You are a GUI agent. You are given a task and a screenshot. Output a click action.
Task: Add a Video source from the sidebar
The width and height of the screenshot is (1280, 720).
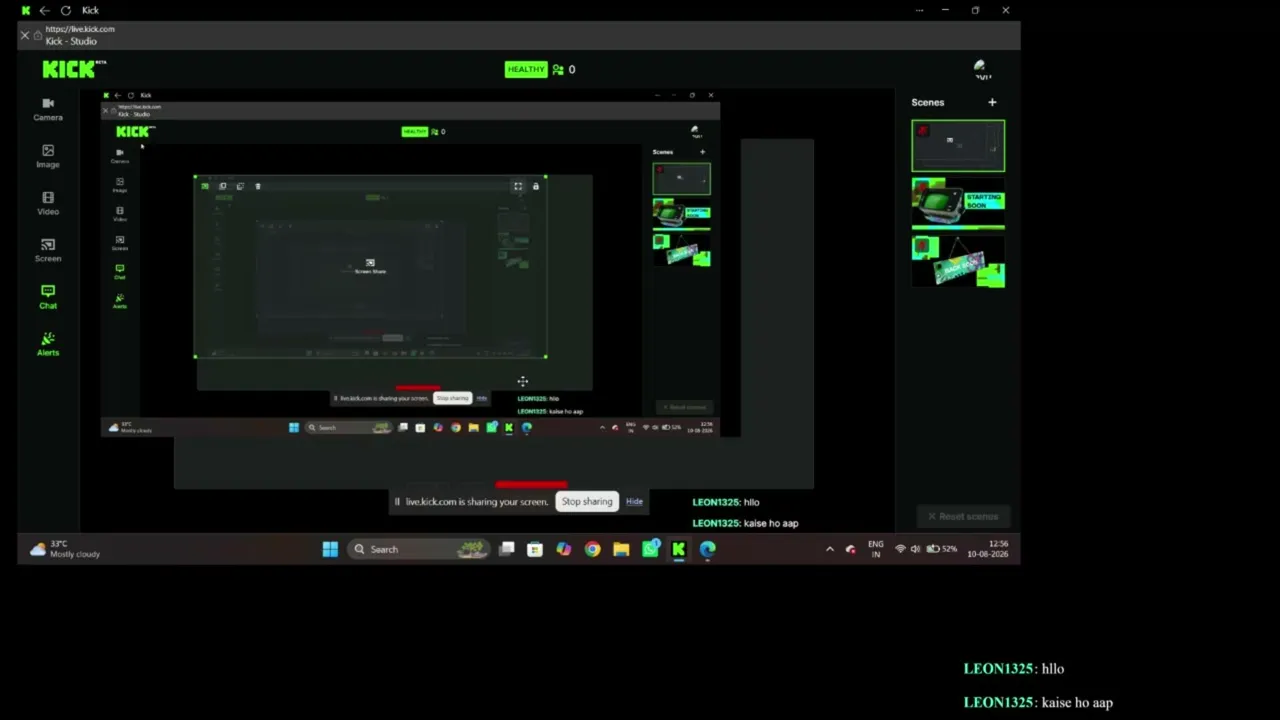click(48, 203)
